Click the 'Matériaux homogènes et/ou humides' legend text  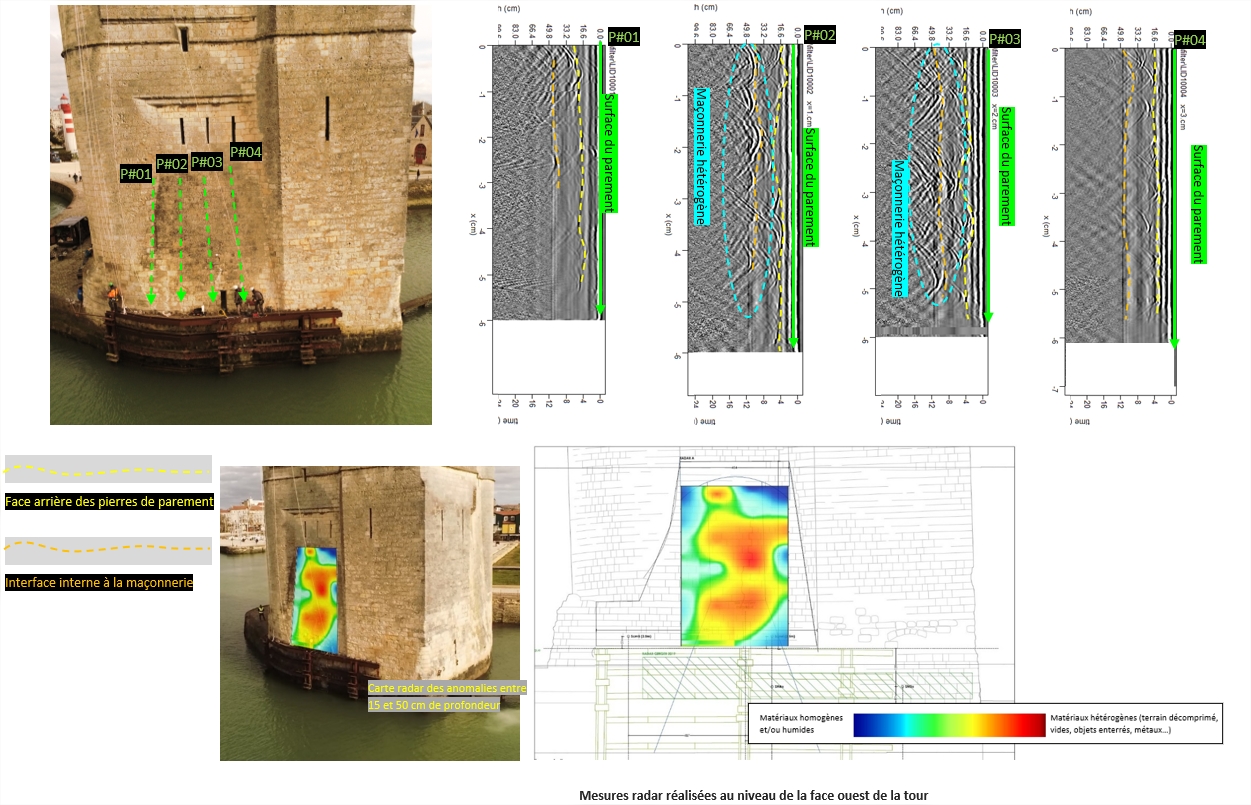(801, 724)
